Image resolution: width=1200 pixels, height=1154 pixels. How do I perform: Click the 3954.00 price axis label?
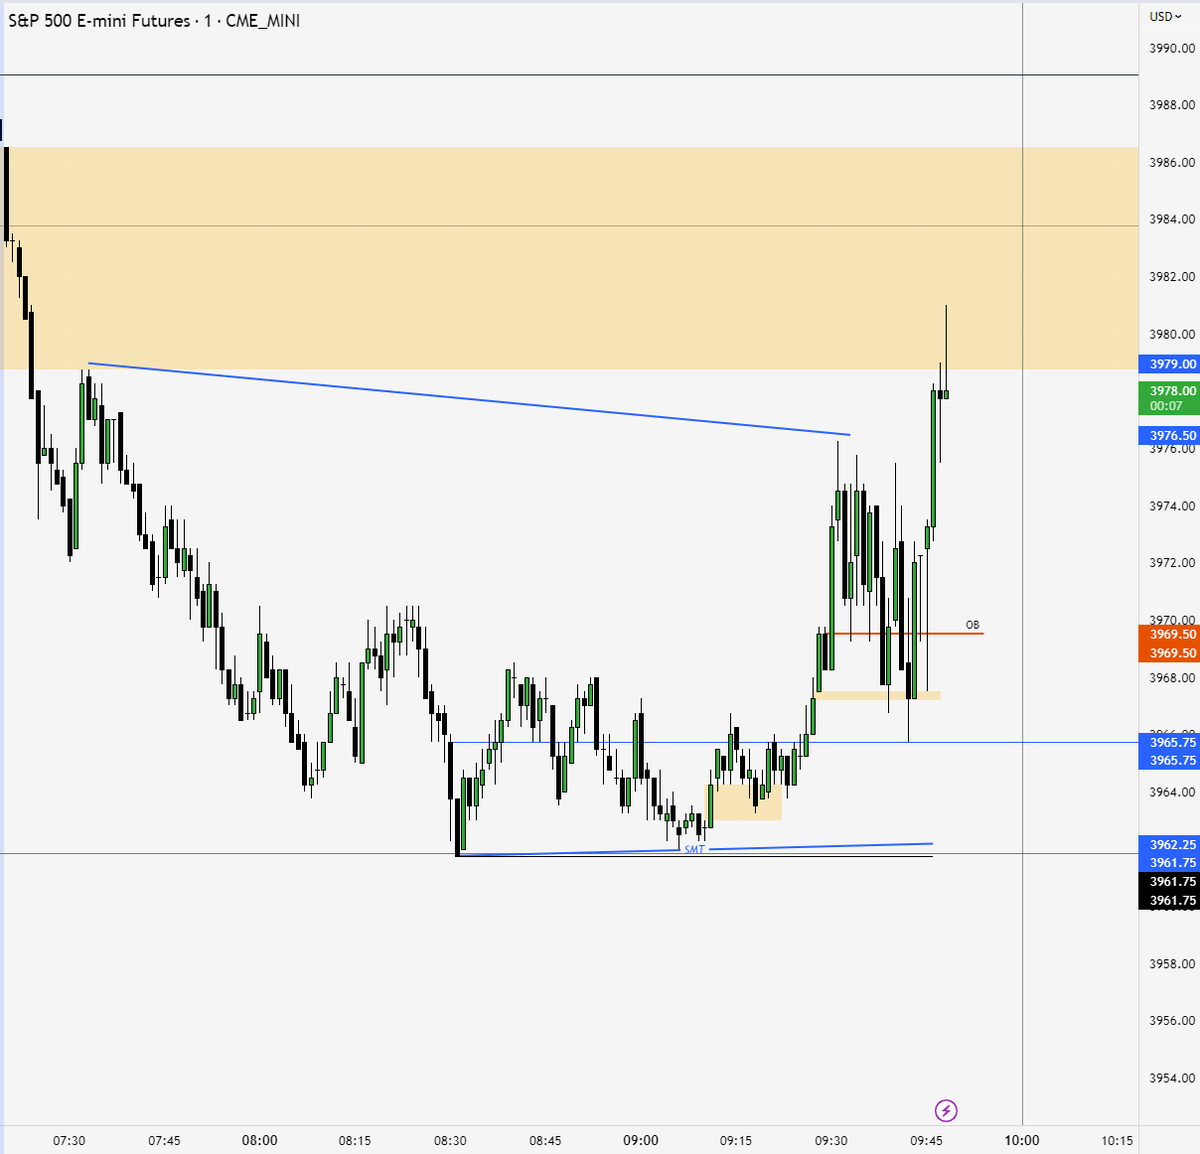click(x=1172, y=1078)
